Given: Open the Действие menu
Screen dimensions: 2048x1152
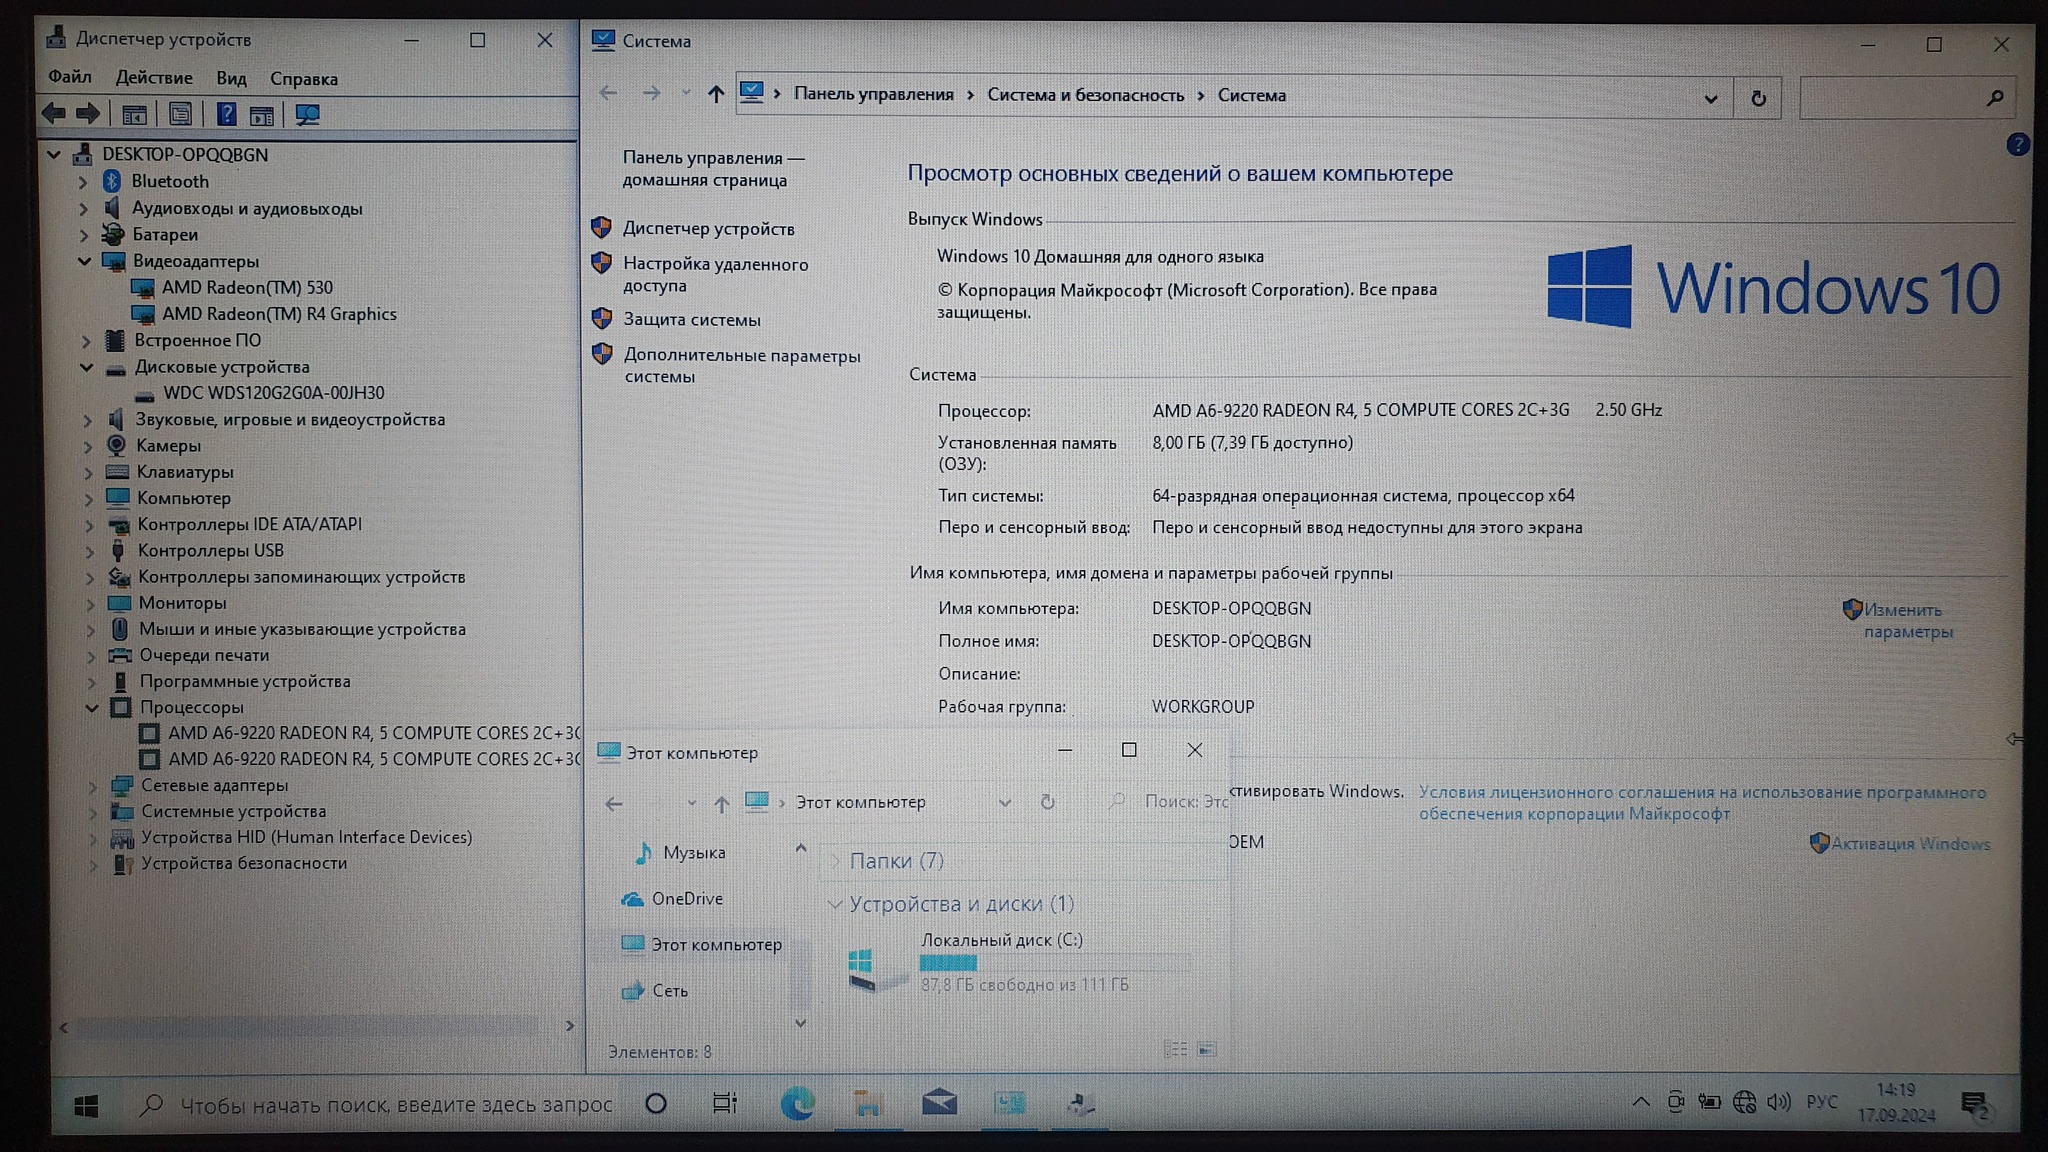Looking at the screenshot, I should point(153,78).
